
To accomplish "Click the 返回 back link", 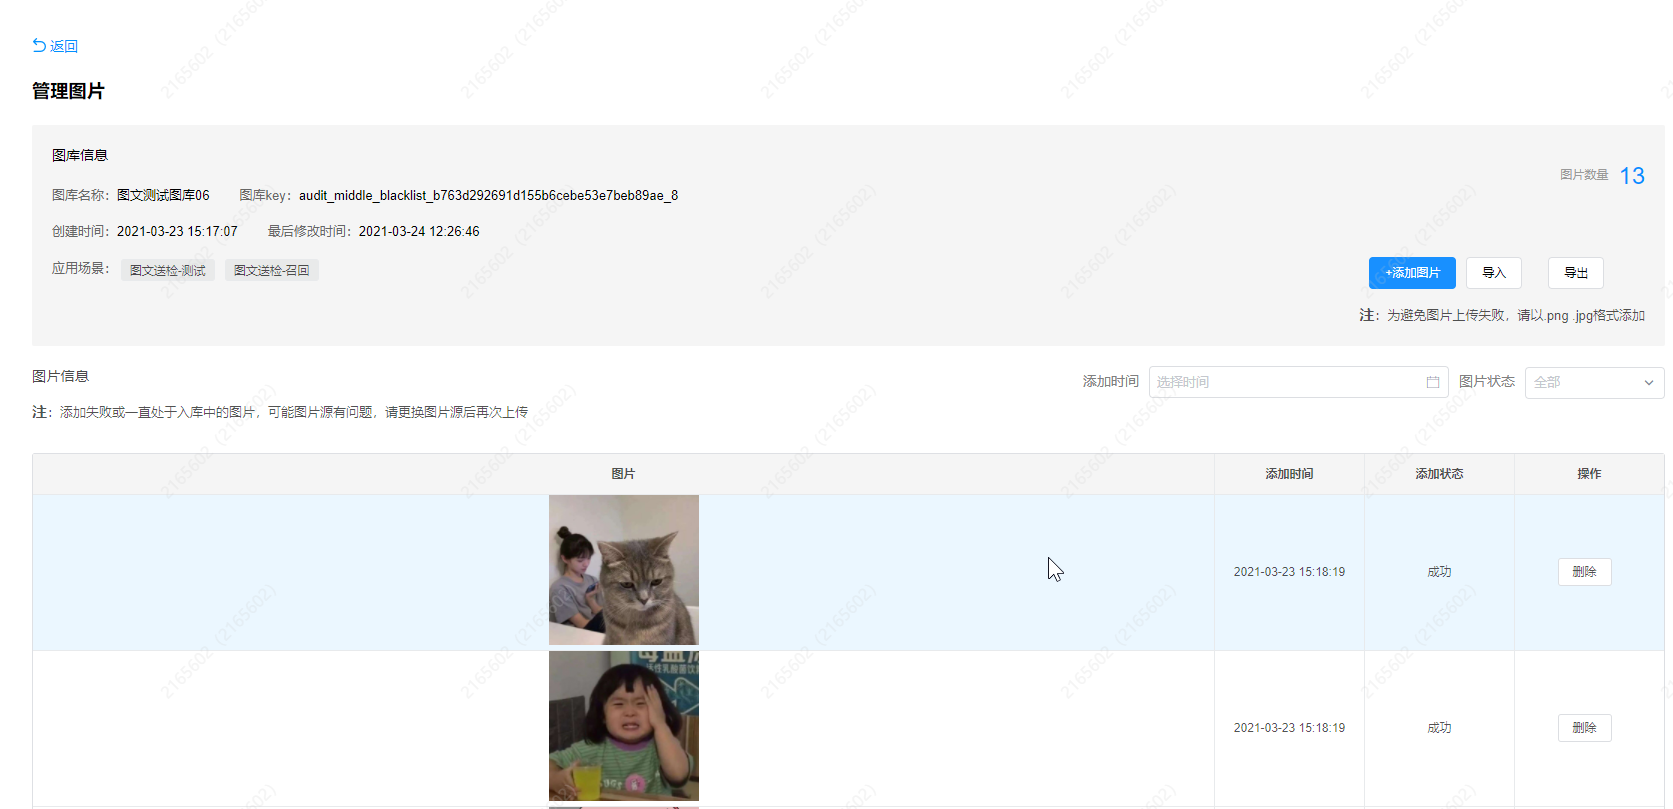I will 55,46.
